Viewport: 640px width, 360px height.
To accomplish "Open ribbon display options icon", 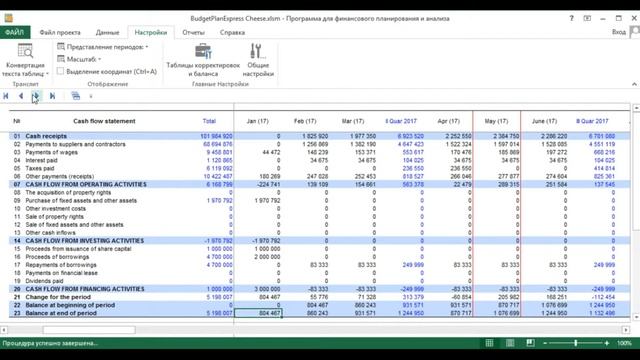I will coord(587,18).
